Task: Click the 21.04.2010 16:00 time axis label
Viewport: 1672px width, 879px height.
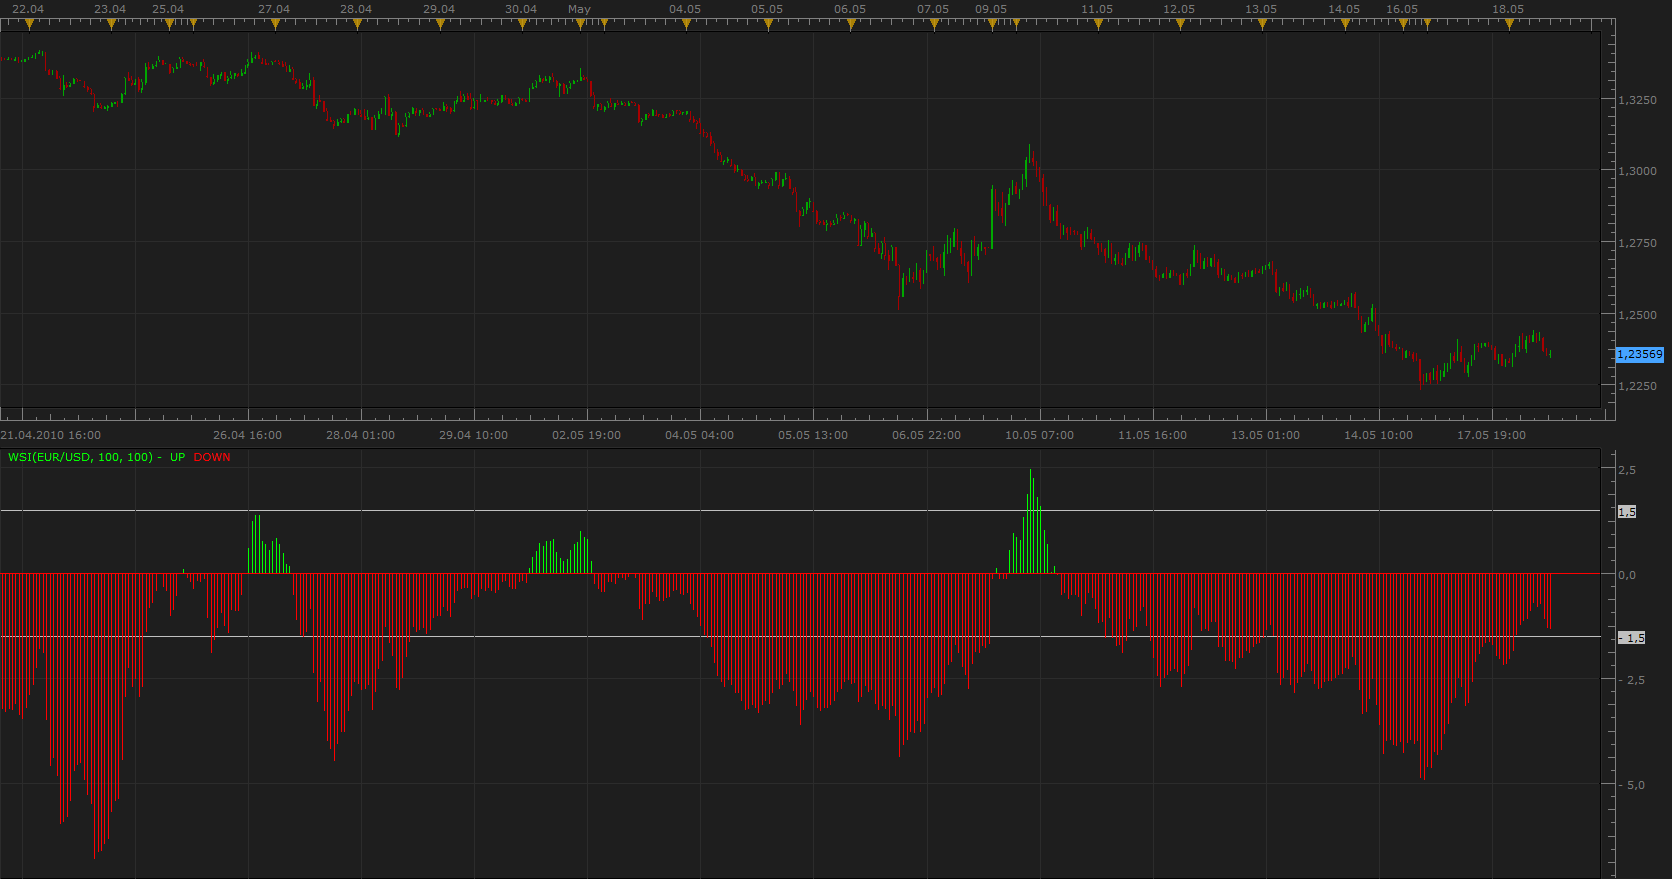Action: point(51,435)
